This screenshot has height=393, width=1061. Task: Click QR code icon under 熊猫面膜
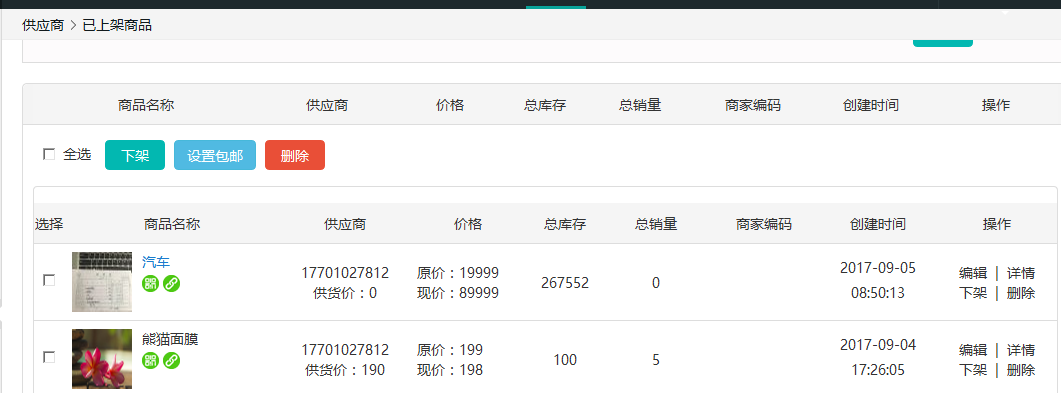click(150, 360)
